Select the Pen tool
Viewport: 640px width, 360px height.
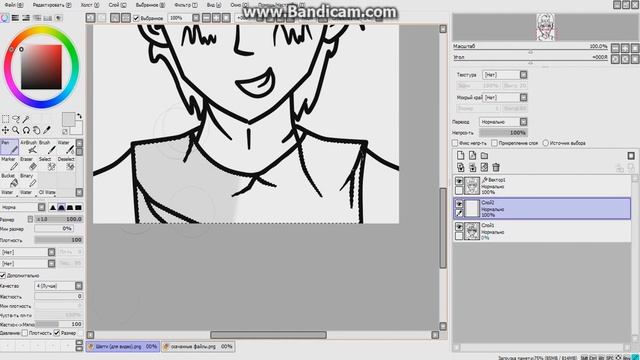[9, 147]
